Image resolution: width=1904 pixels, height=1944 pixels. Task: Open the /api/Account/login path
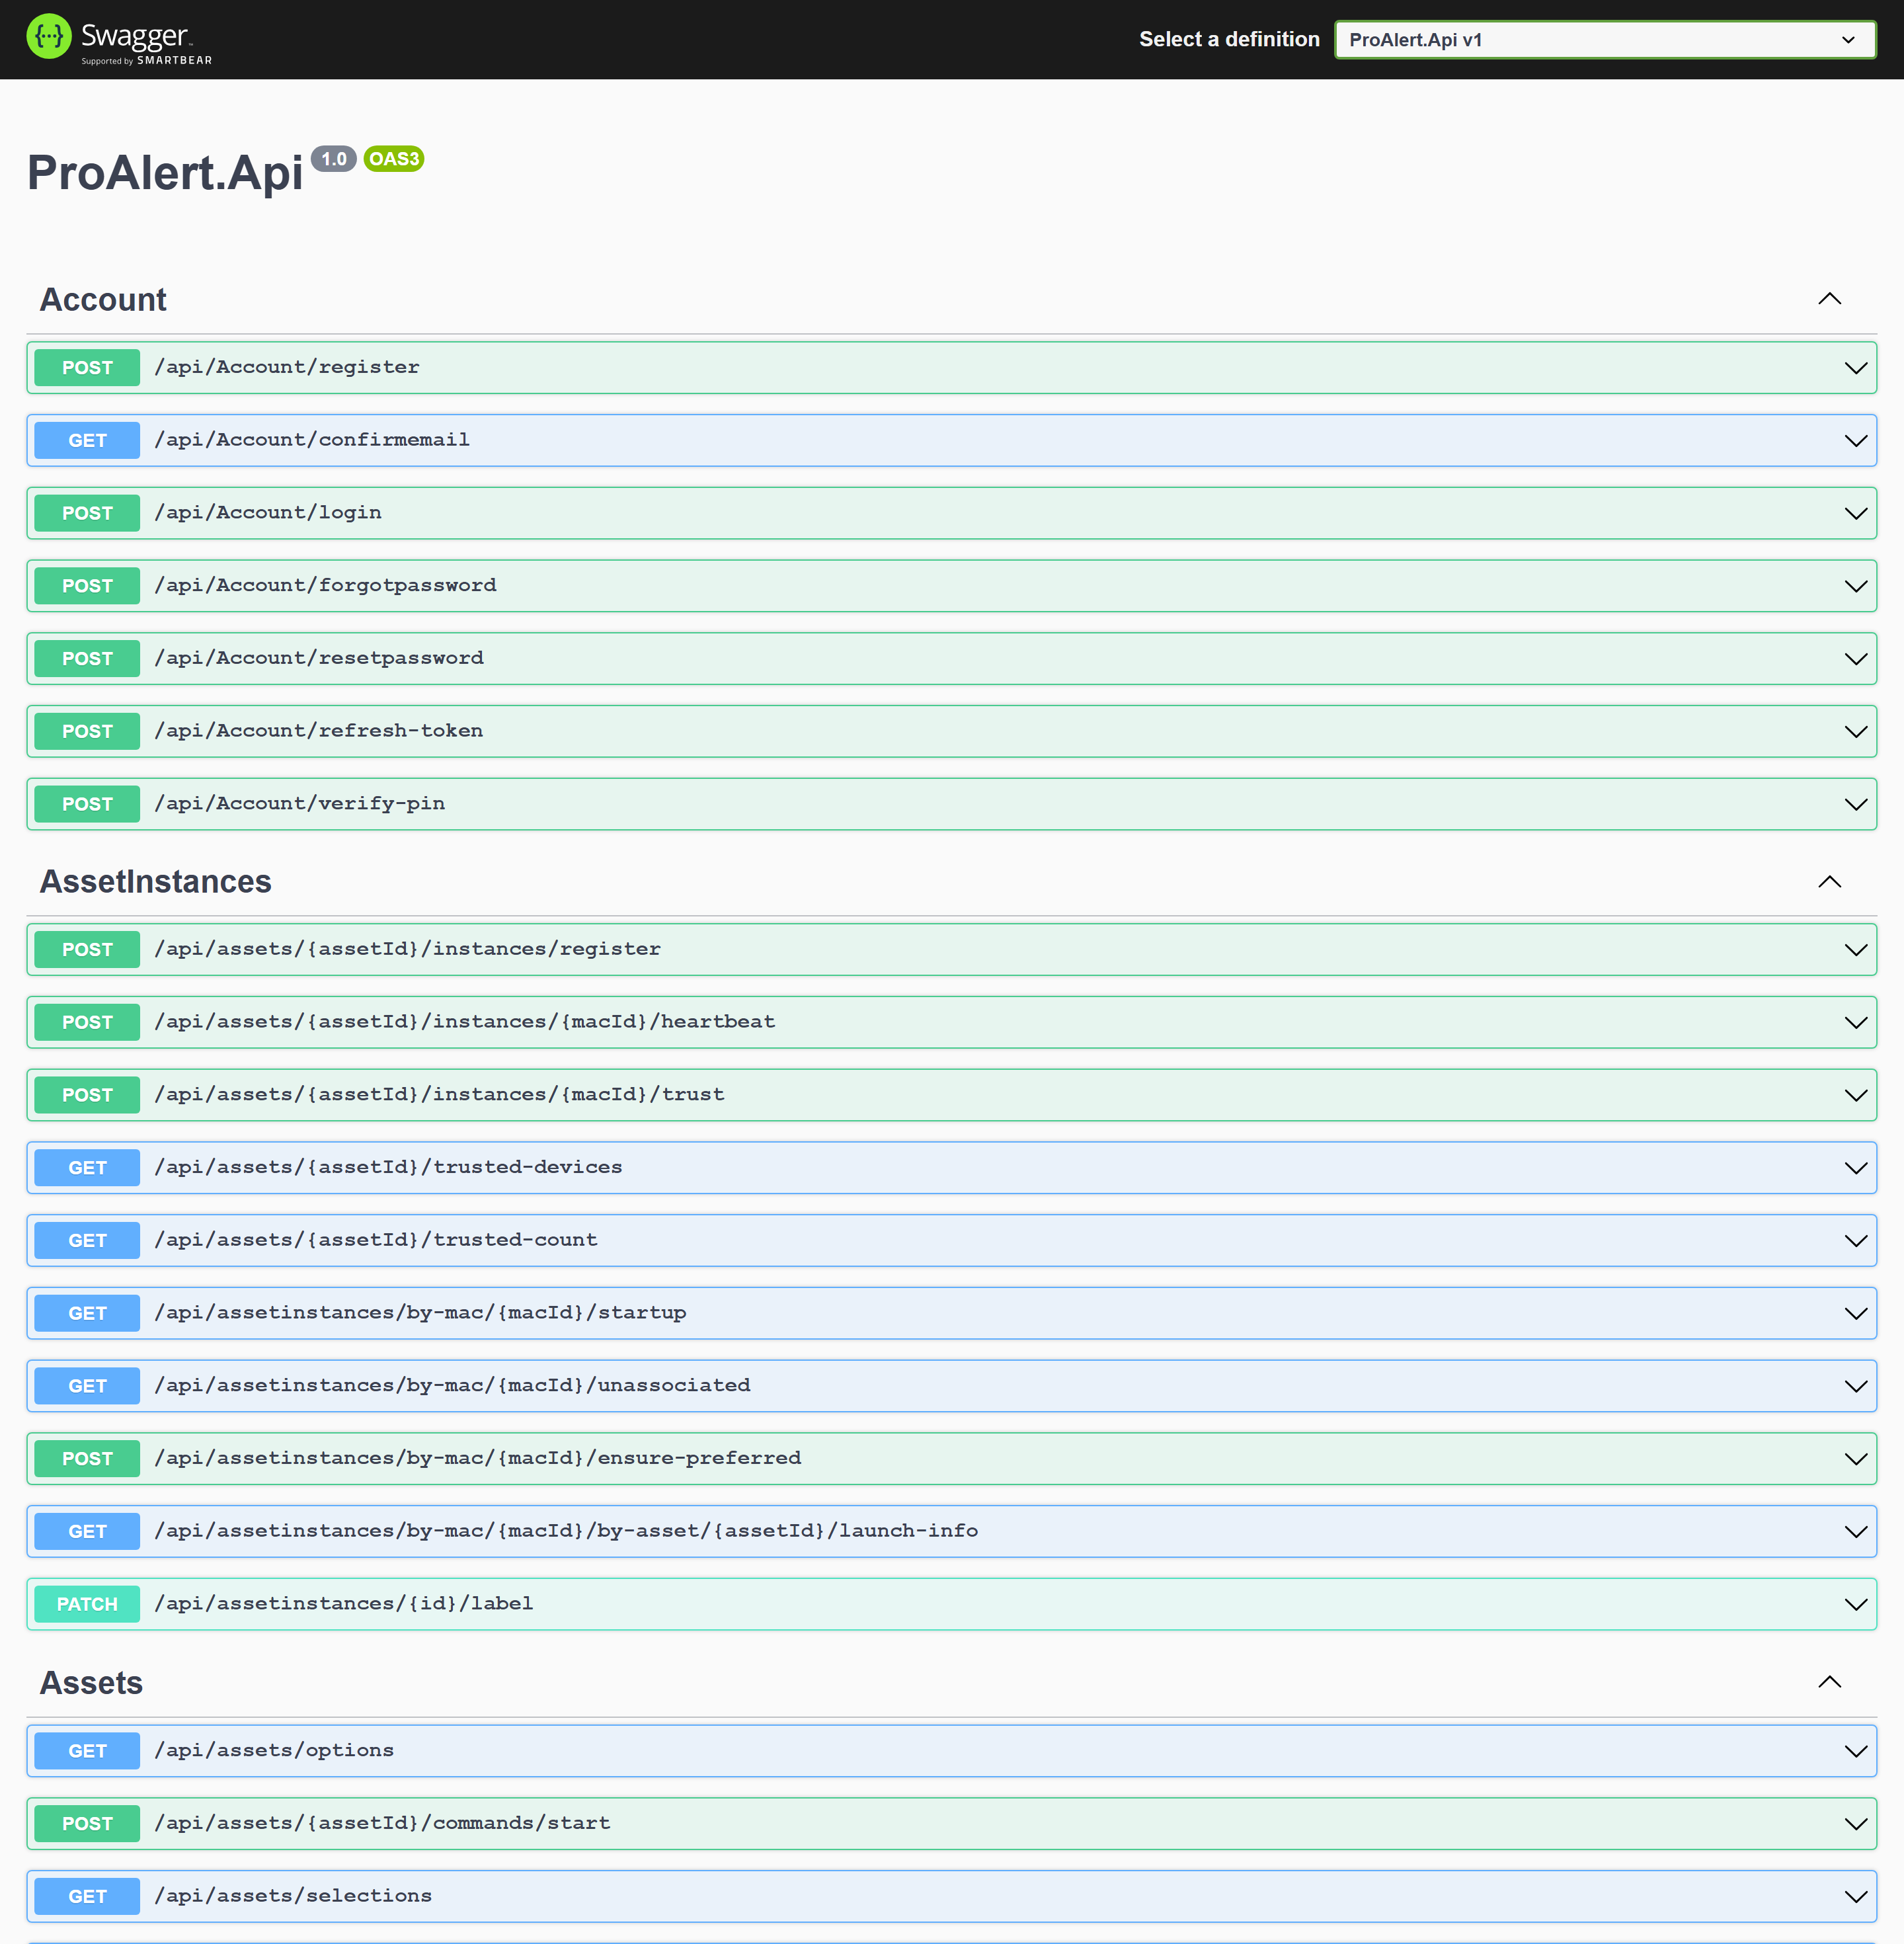pyautogui.click(x=268, y=513)
